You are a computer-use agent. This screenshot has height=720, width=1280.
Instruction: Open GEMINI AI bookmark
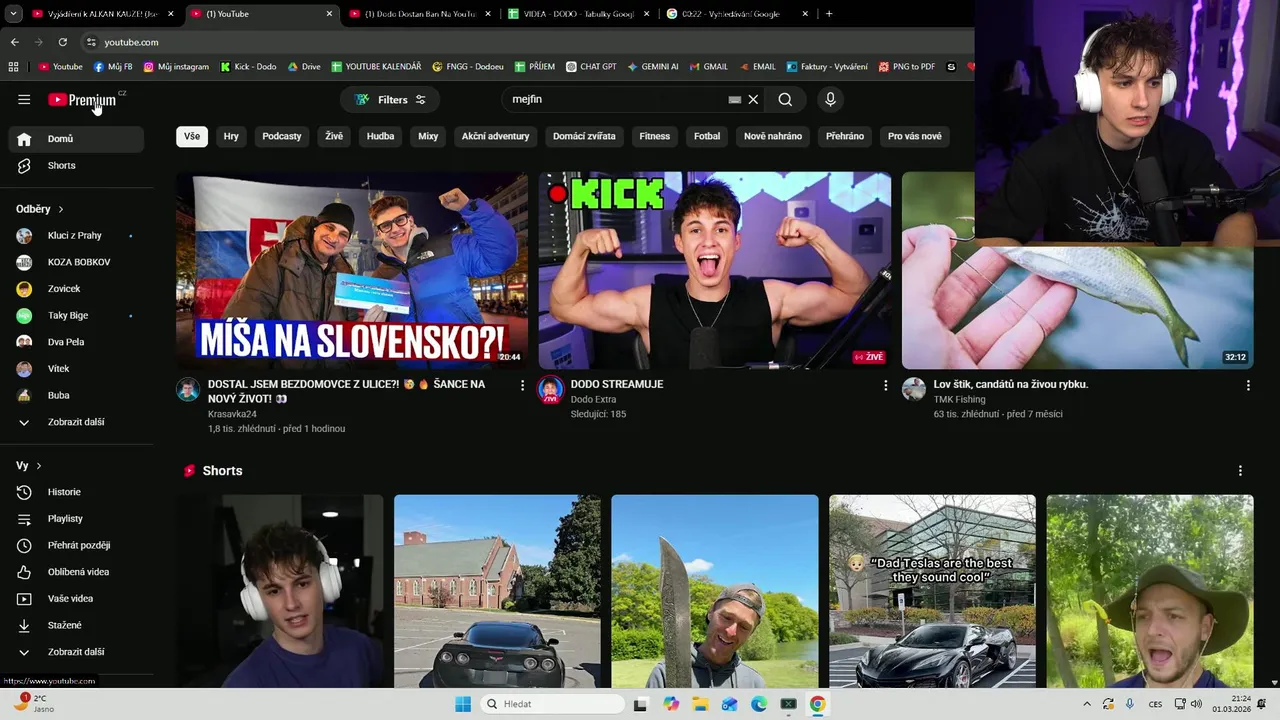pos(653,67)
